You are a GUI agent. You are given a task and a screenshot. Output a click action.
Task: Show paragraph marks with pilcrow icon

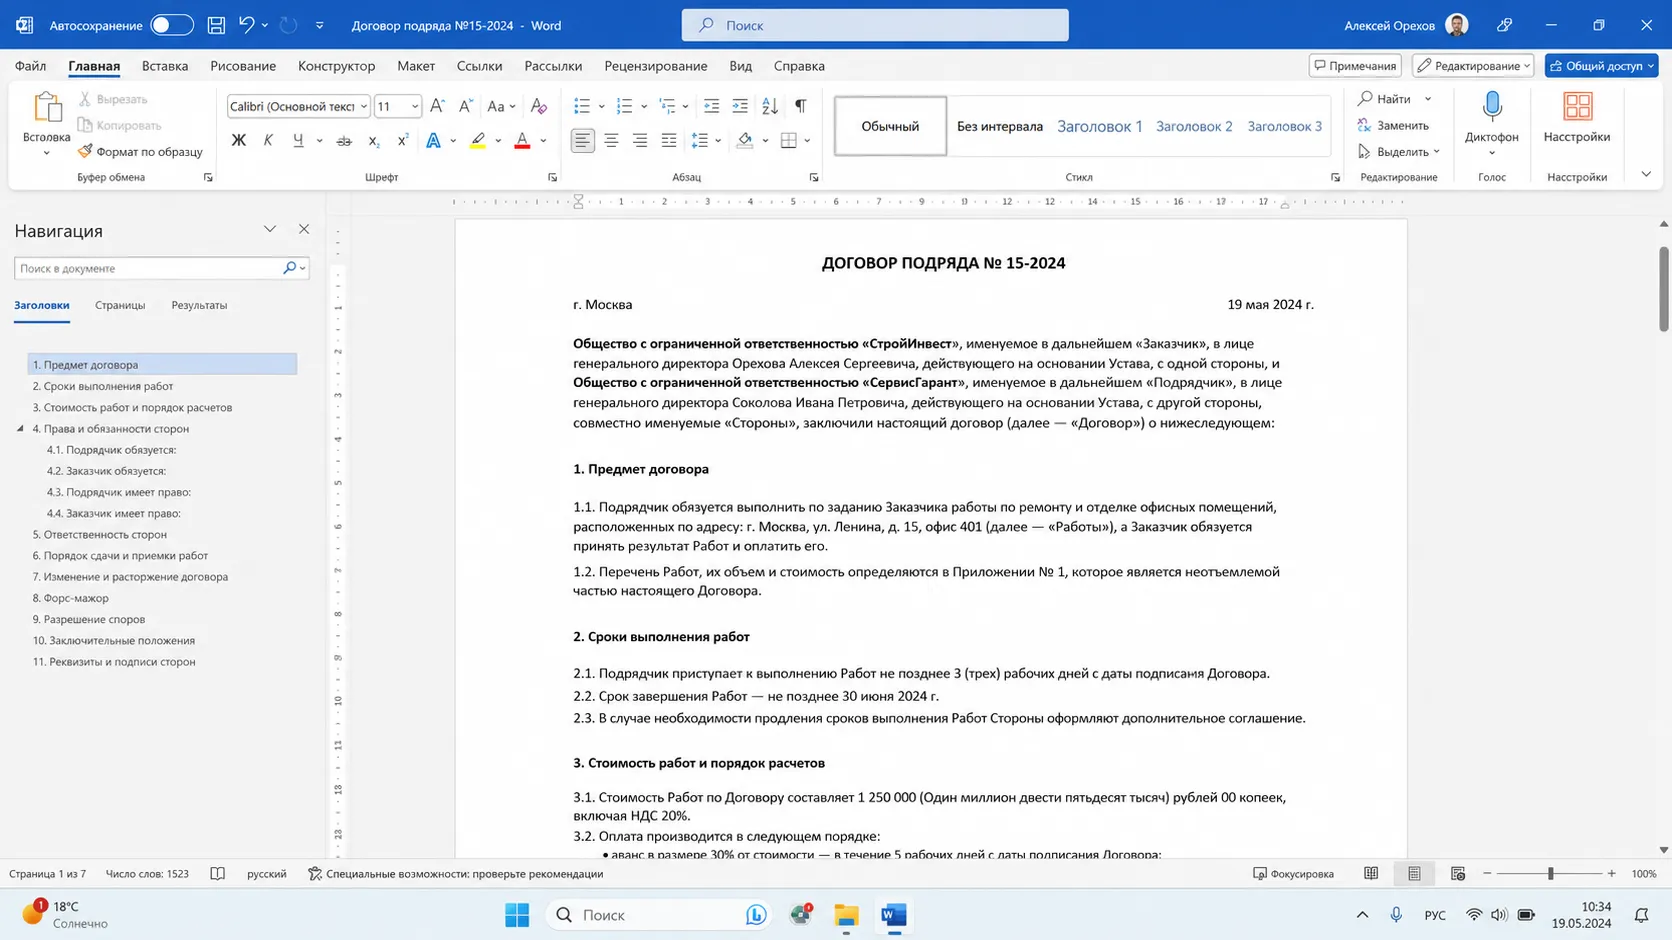801,106
